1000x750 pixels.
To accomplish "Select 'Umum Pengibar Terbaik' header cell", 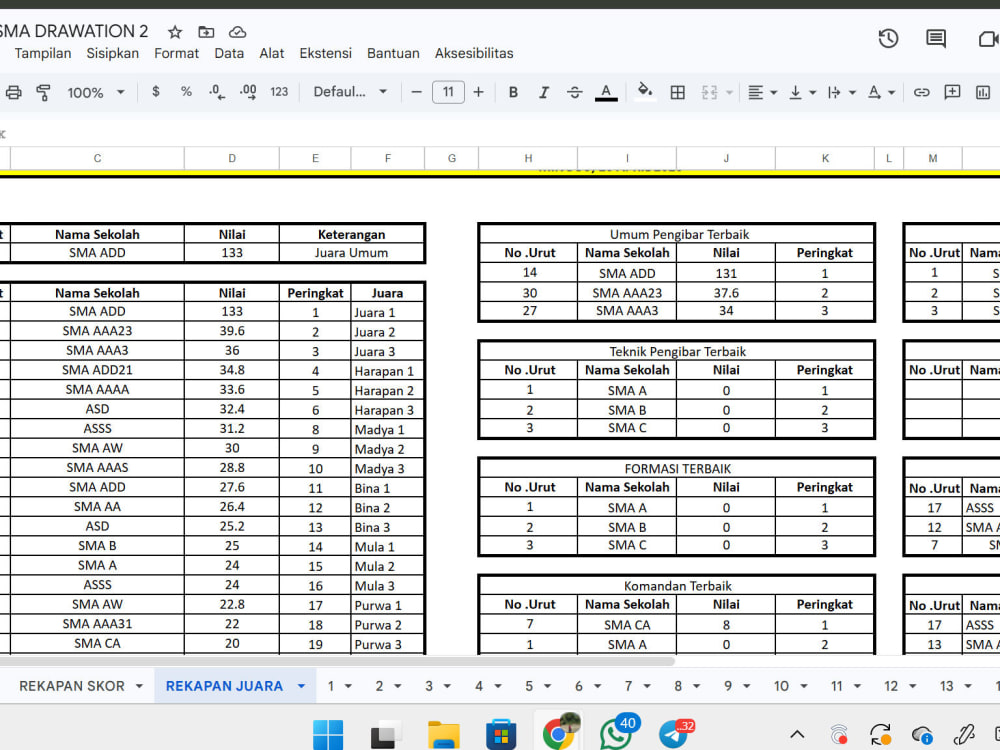I will [679, 234].
